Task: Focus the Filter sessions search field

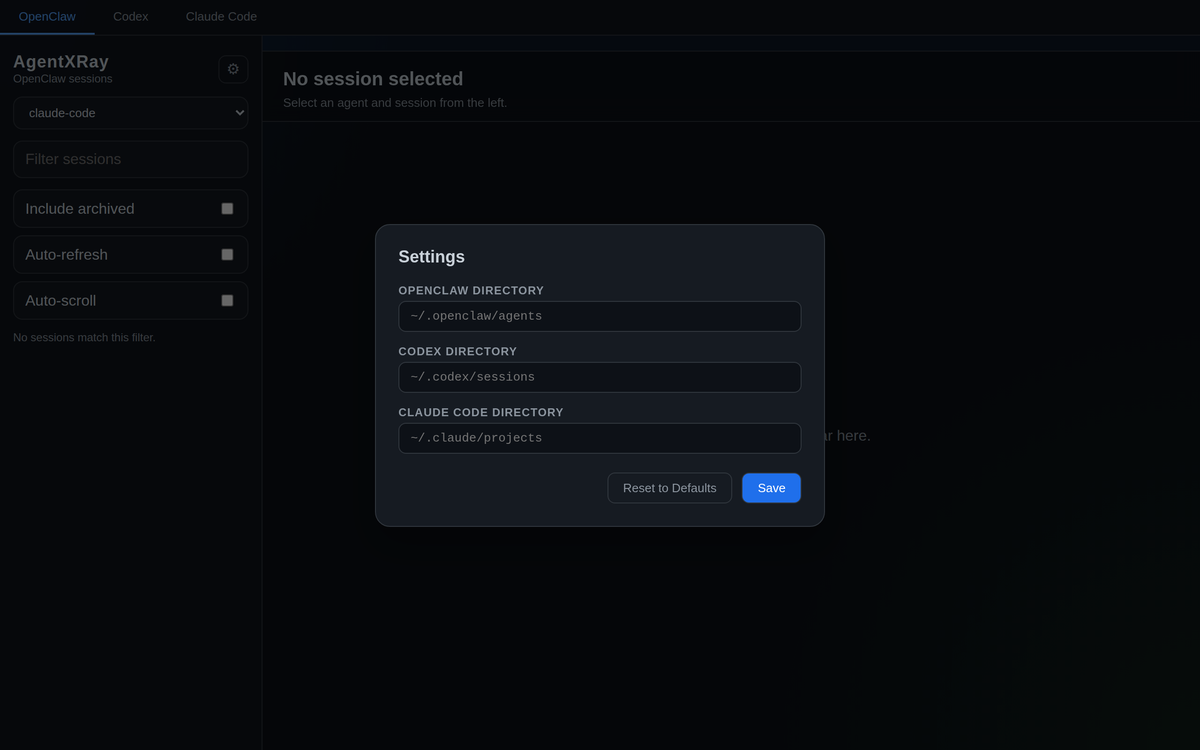Action: click(x=131, y=159)
